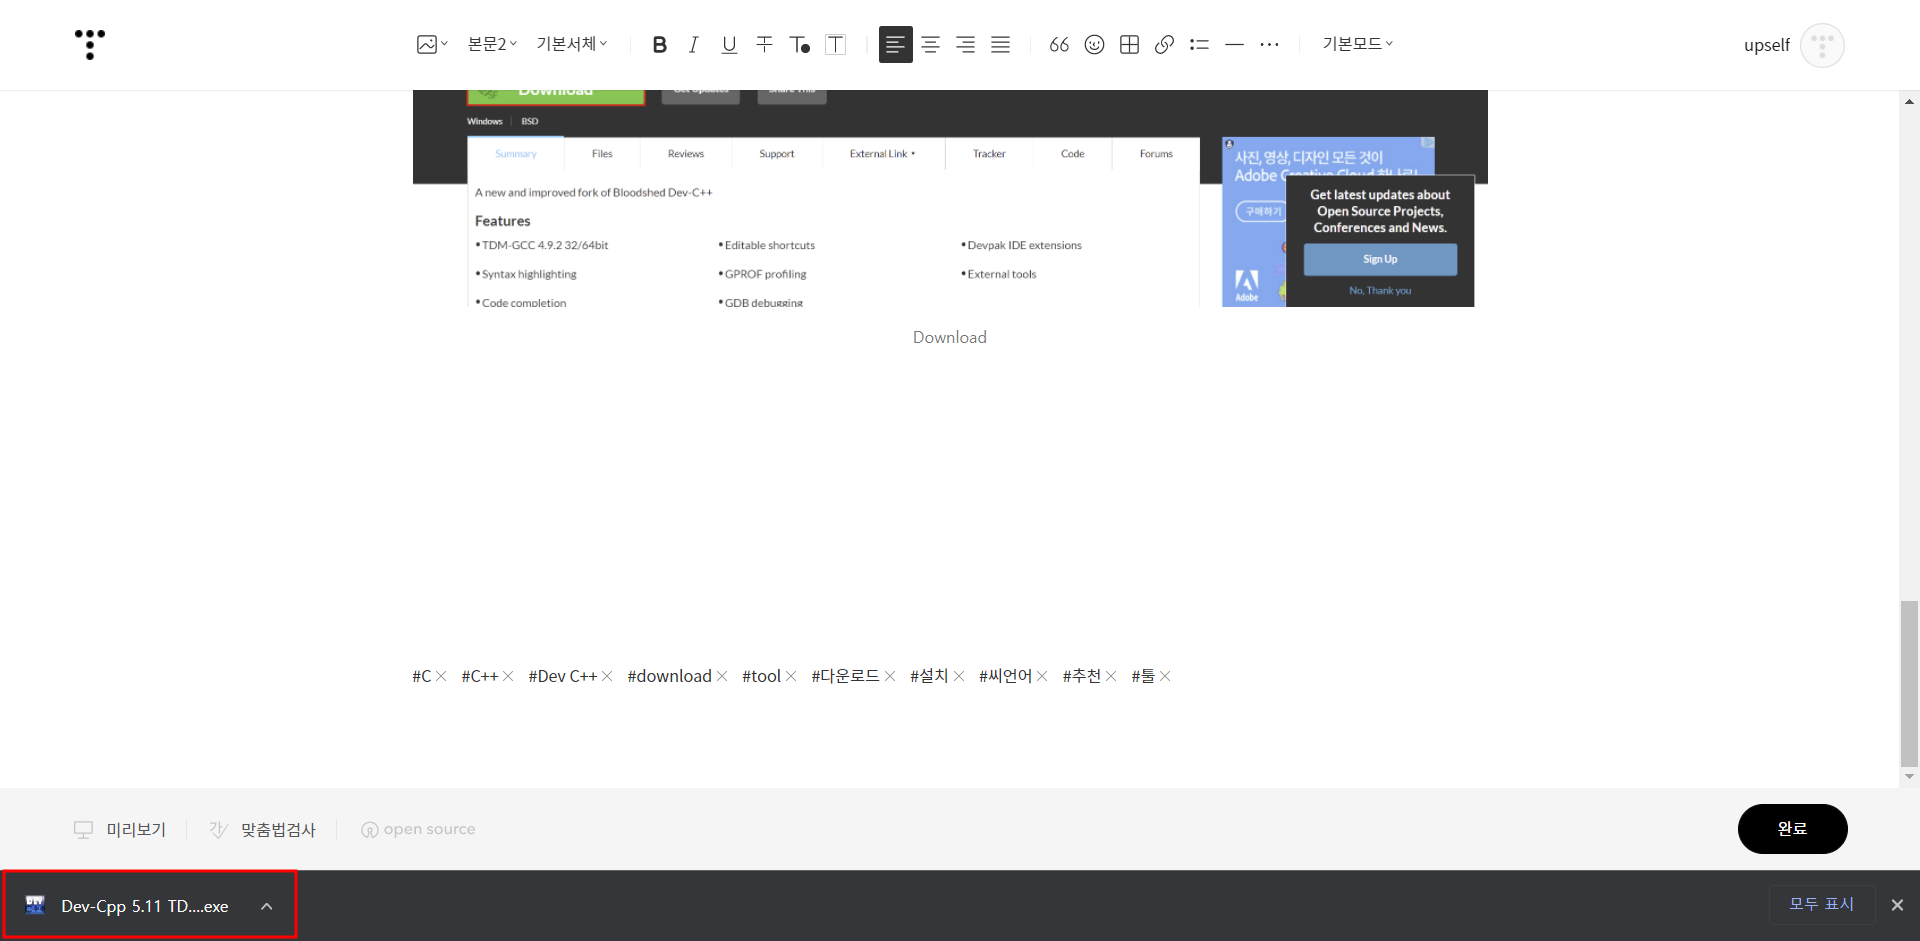Insert a bulleted list
The height and width of the screenshot is (941, 1920).
tap(1199, 44)
